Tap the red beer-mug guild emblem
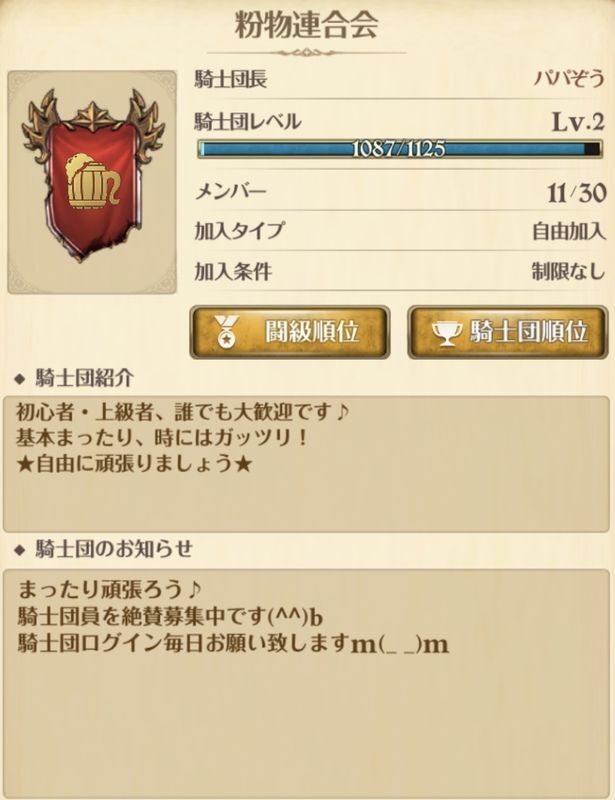 coord(92,176)
